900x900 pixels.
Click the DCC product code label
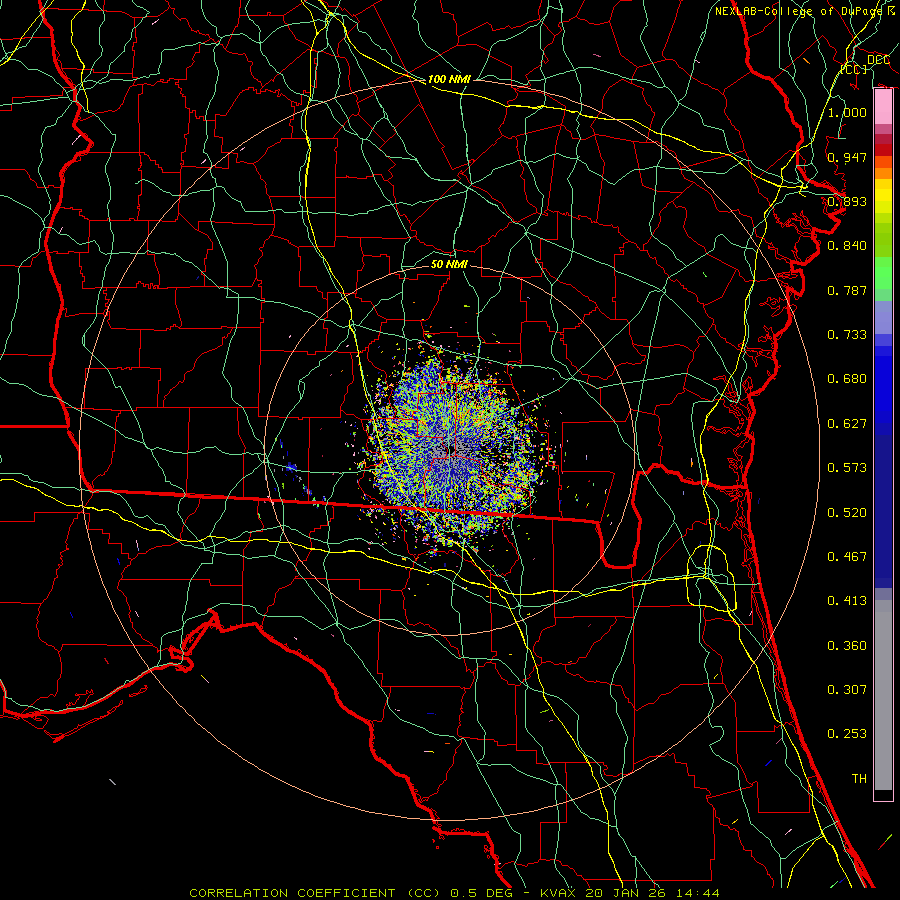click(878, 60)
